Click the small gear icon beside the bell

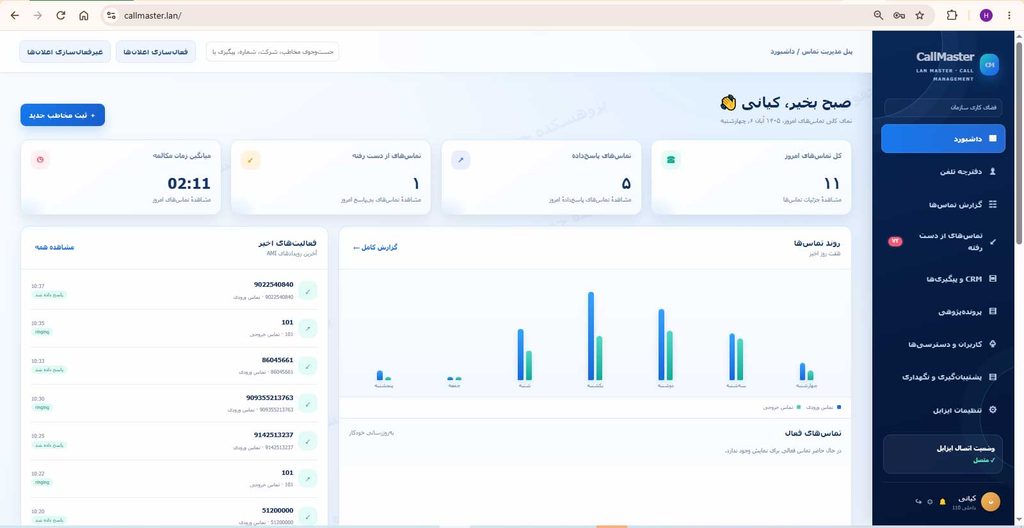930,501
